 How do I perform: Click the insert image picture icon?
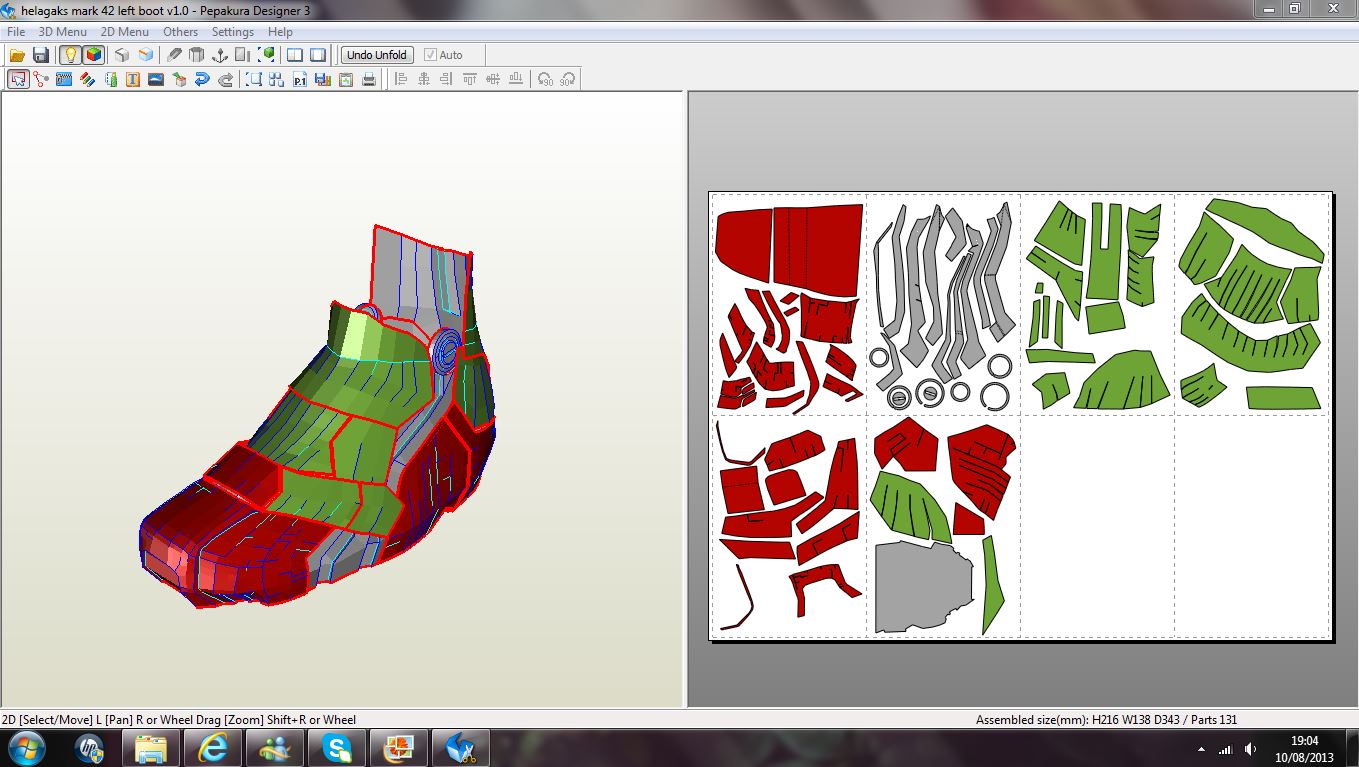(156, 79)
